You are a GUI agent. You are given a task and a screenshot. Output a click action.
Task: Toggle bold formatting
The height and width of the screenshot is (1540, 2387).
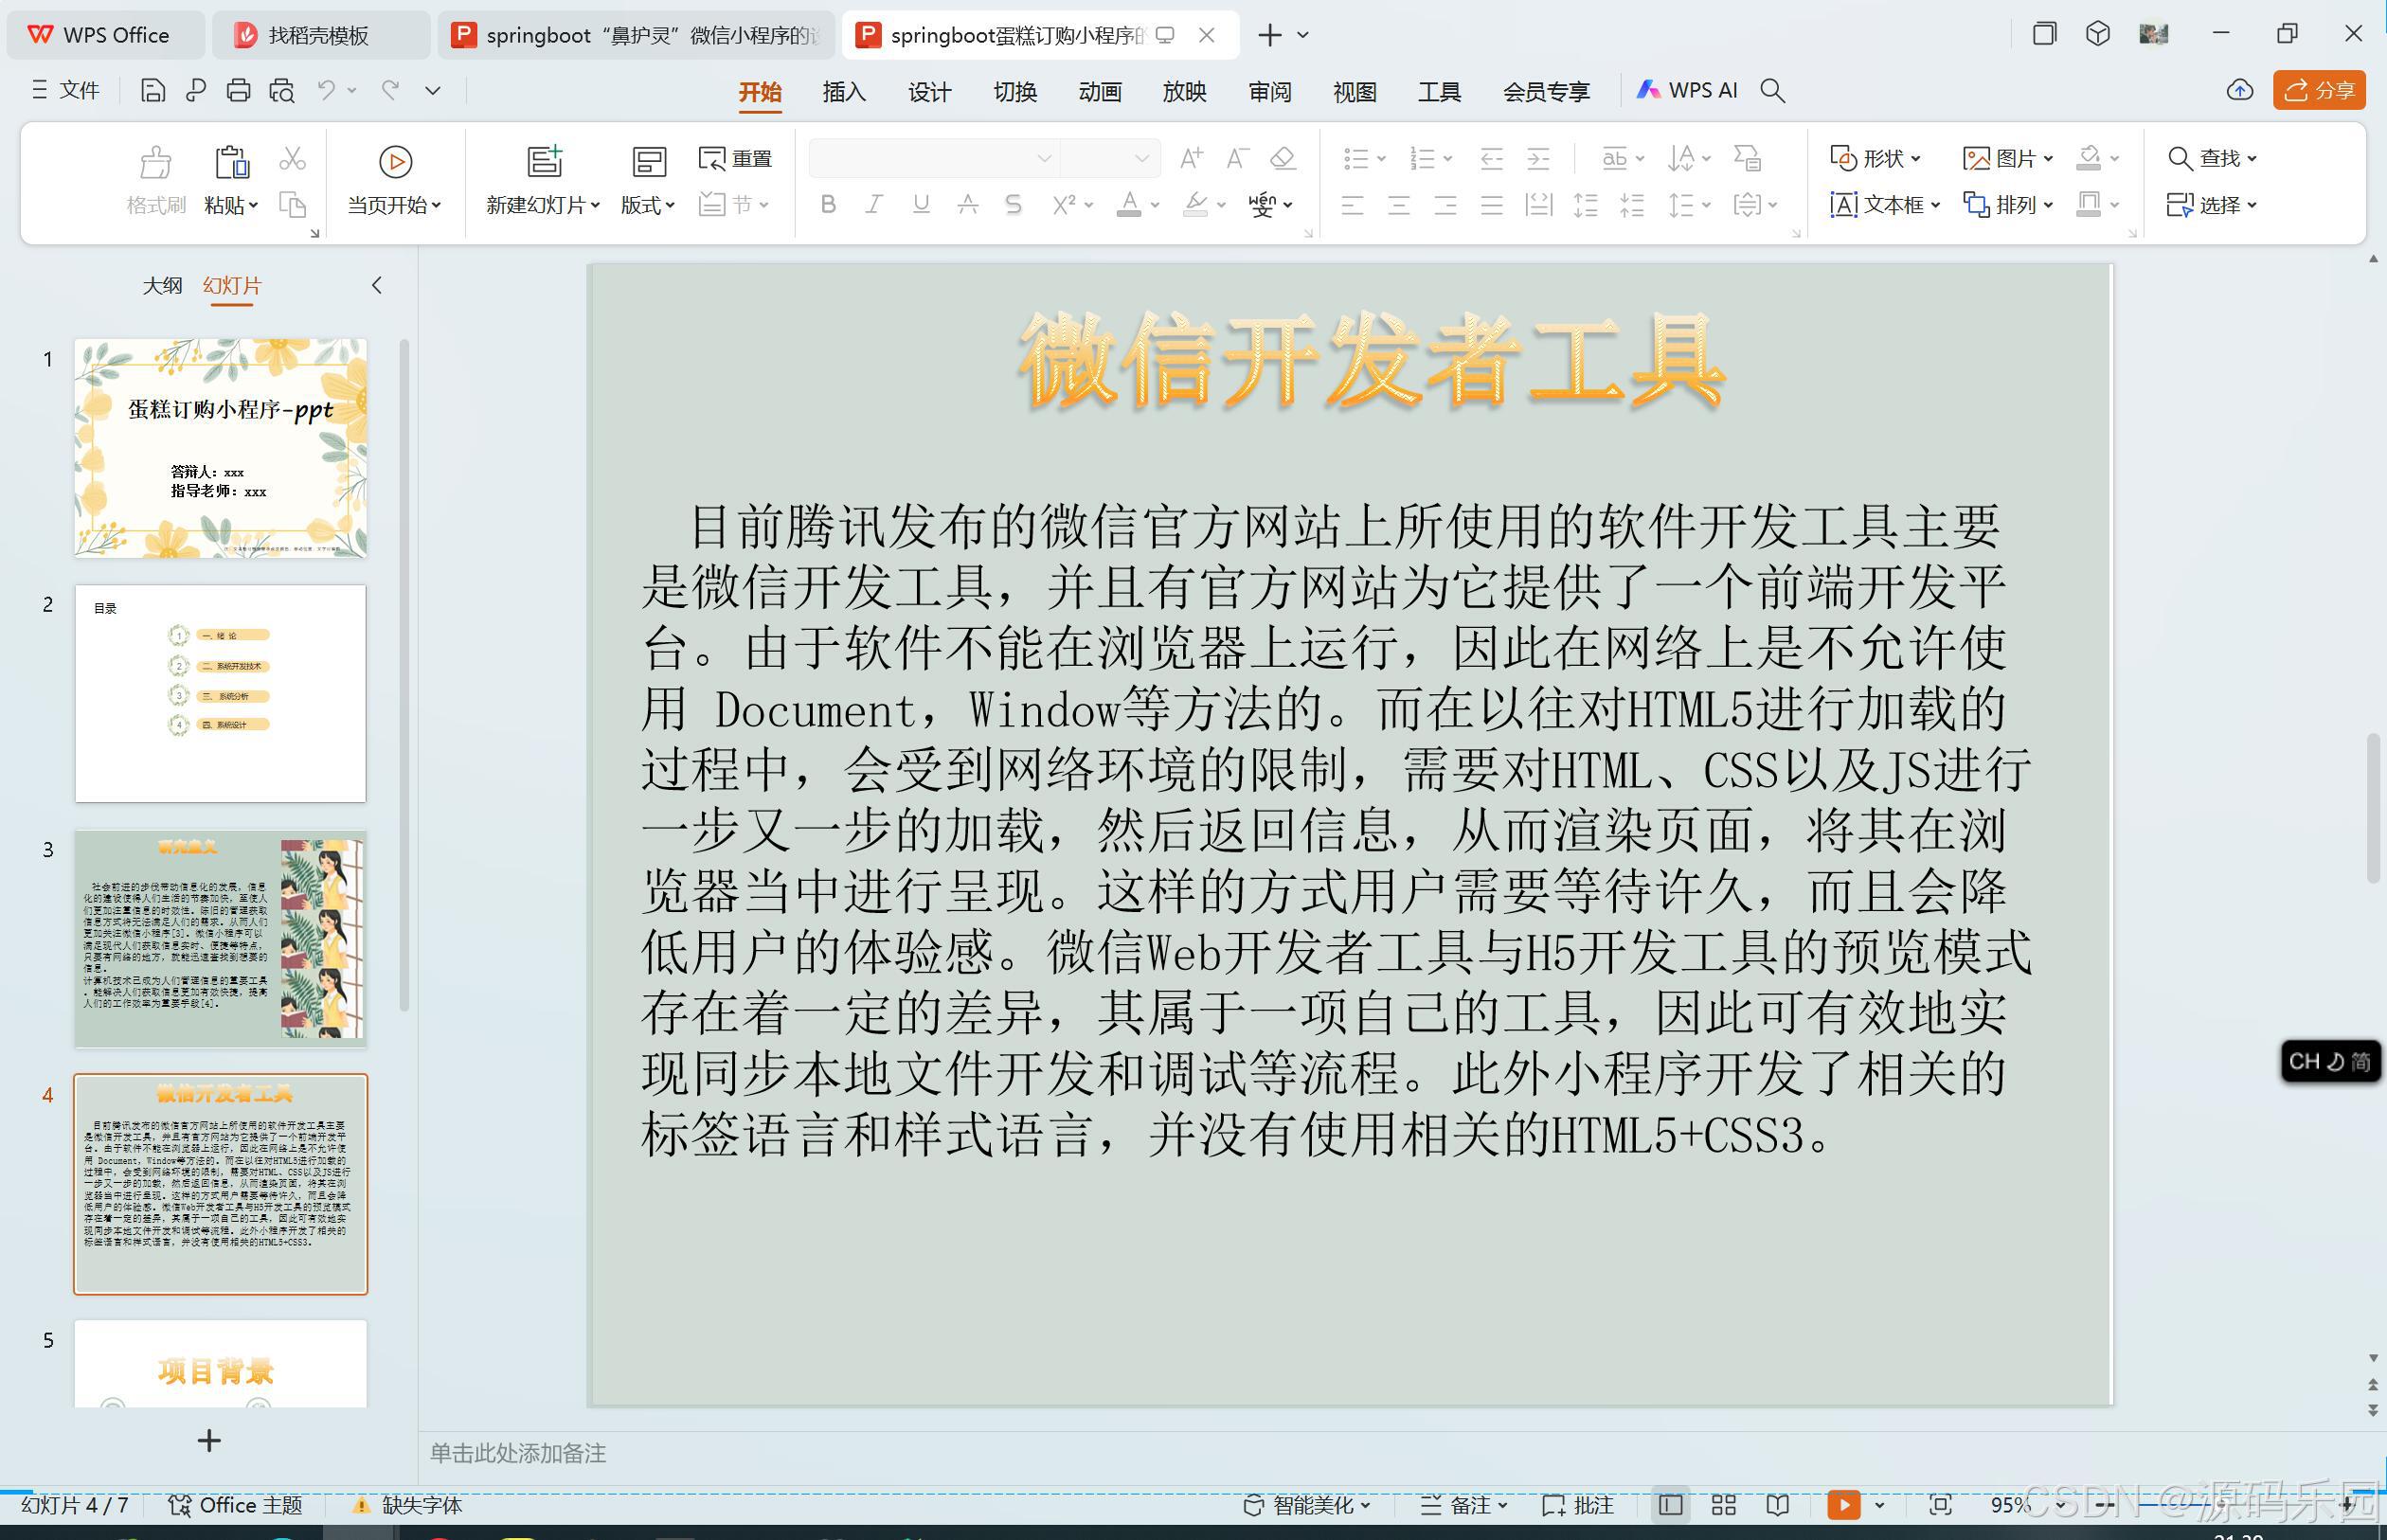(x=827, y=205)
